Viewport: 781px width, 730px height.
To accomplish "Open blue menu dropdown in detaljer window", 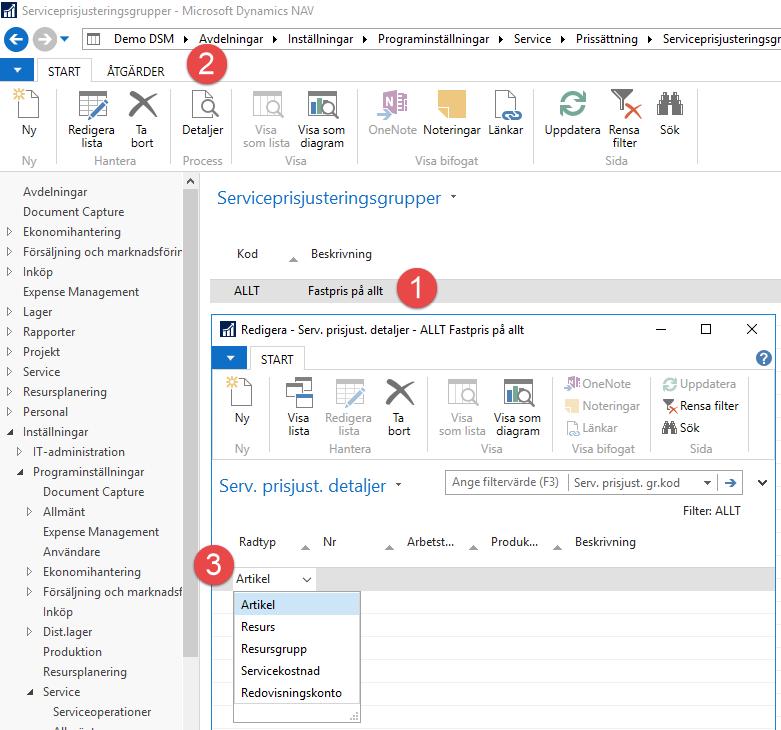I will click(x=229, y=358).
